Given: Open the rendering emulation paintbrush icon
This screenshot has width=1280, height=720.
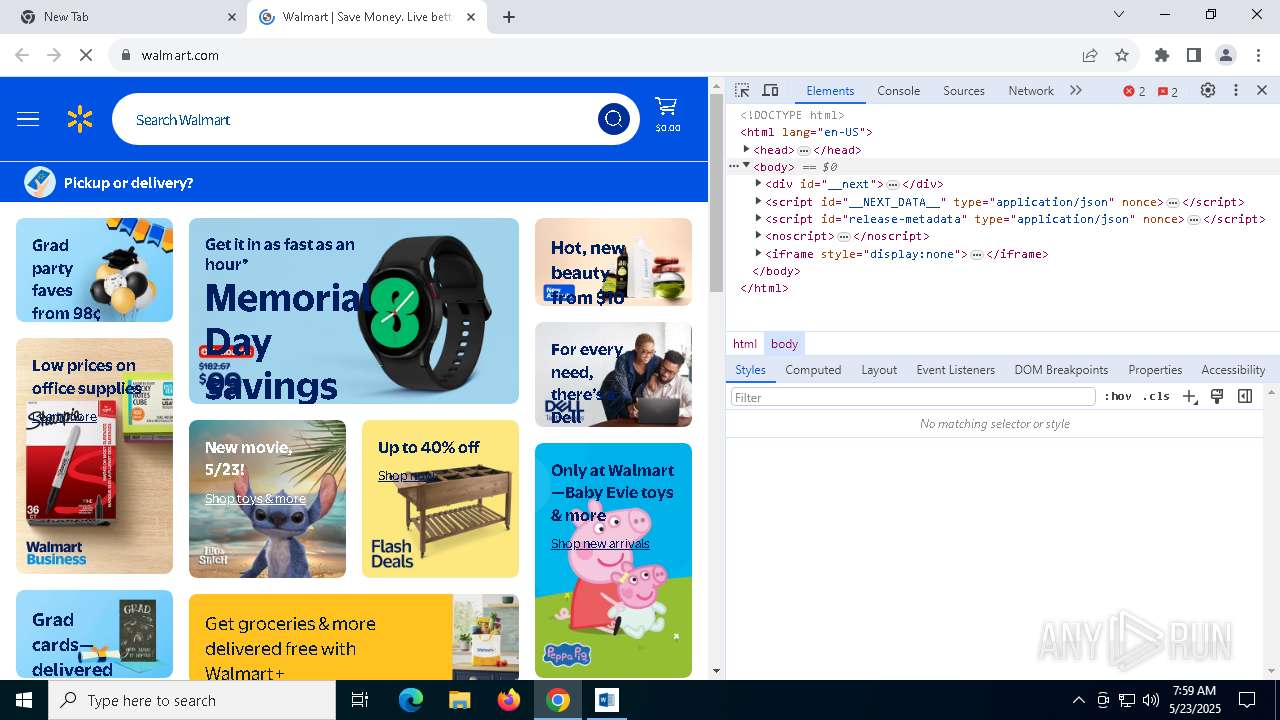Looking at the screenshot, I should point(1217,397).
